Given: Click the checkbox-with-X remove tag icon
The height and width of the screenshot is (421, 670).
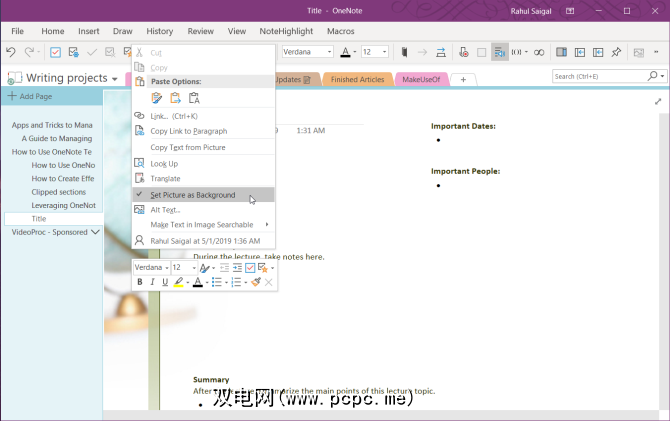Looking at the screenshot, I should (110, 52).
